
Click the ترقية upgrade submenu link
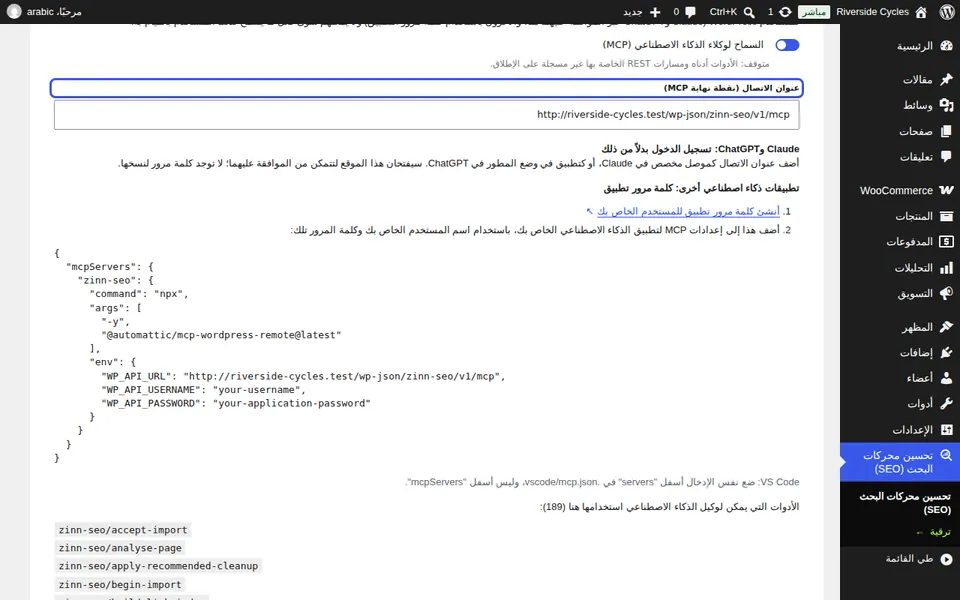934,531
